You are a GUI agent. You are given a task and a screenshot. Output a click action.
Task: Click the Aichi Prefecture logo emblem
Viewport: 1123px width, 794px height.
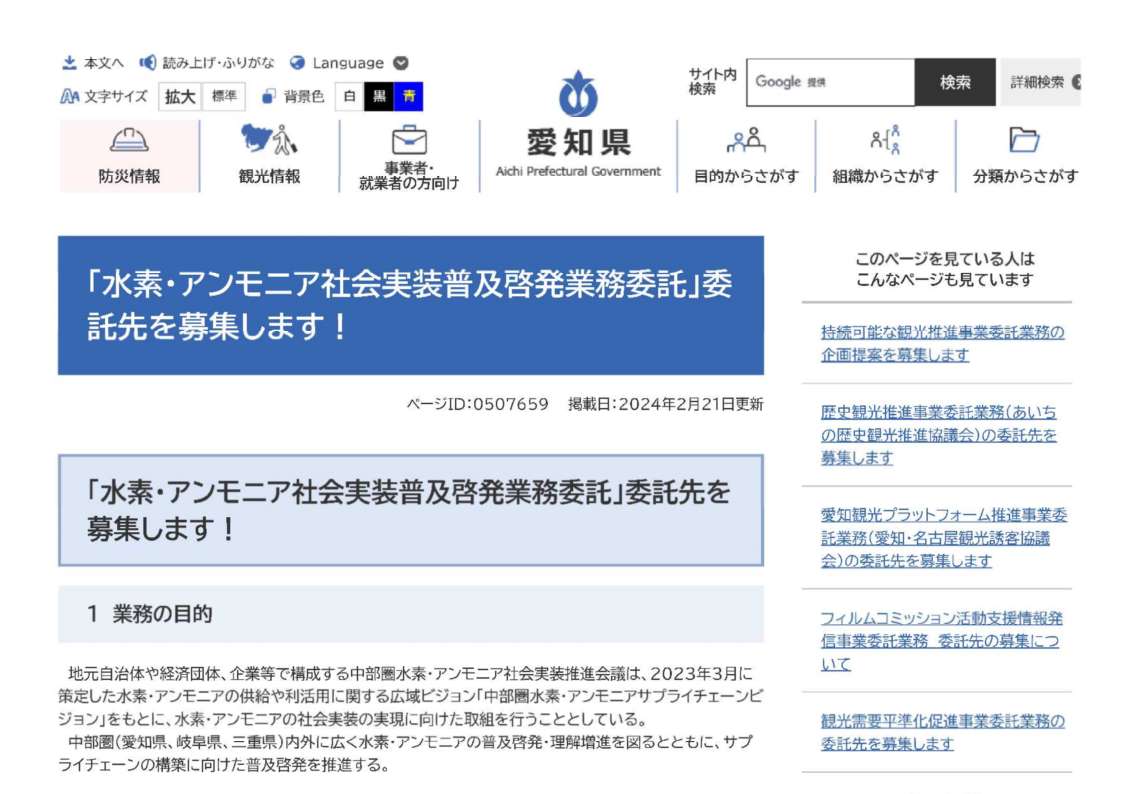click(578, 95)
